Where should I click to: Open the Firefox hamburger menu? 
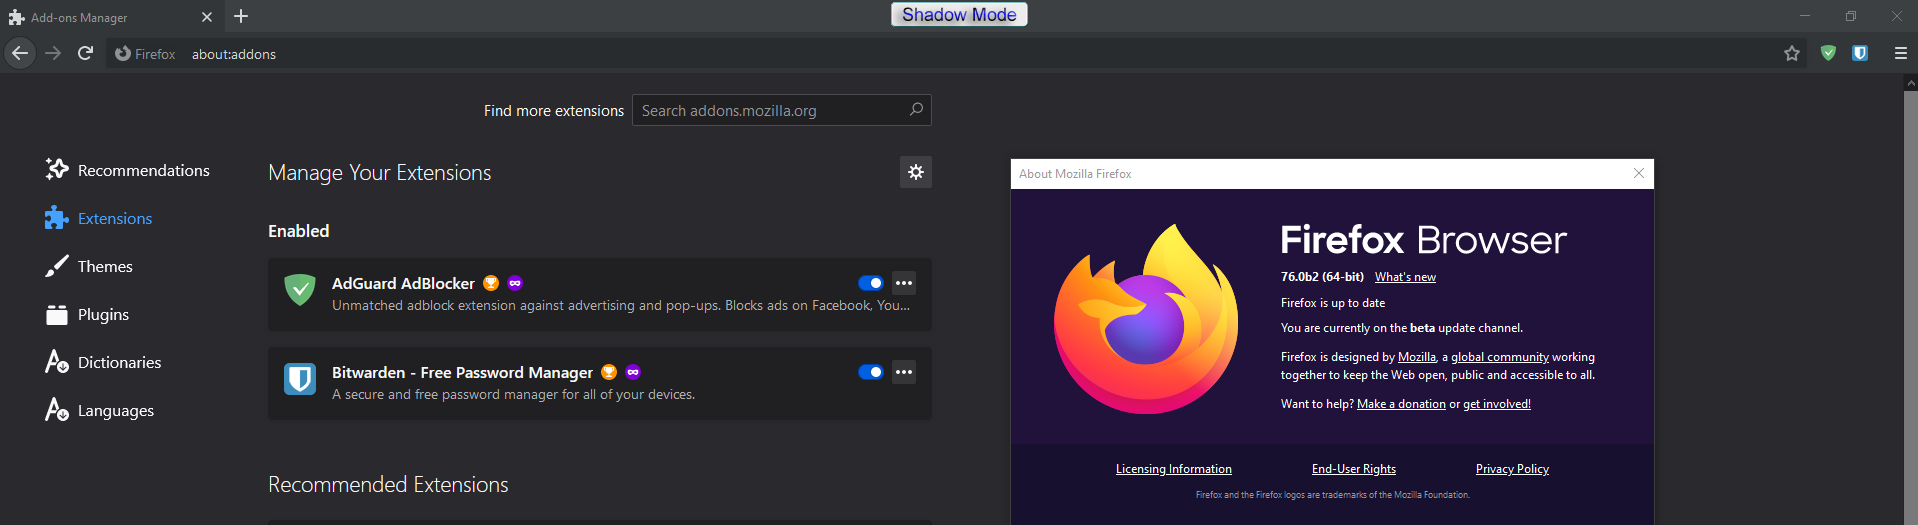click(x=1901, y=53)
